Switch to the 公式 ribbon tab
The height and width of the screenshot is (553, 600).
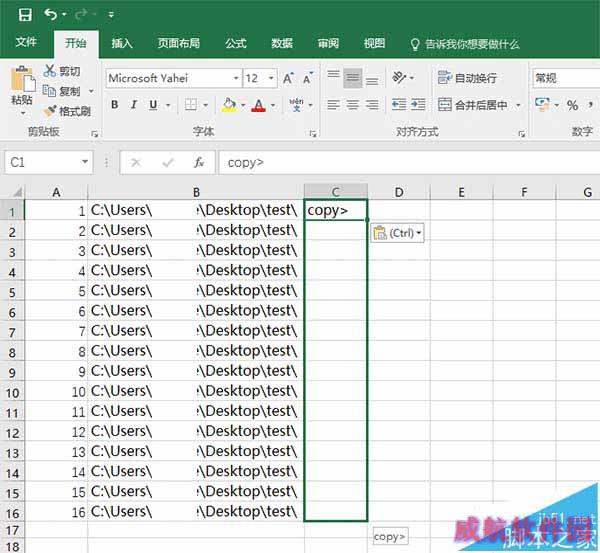click(236, 43)
